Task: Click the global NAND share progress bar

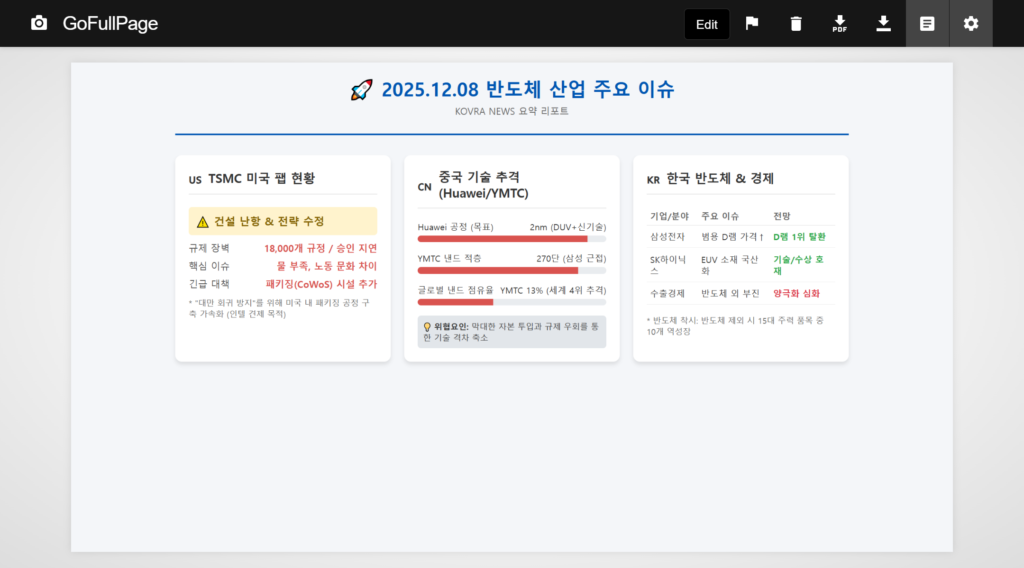Action: click(511, 302)
